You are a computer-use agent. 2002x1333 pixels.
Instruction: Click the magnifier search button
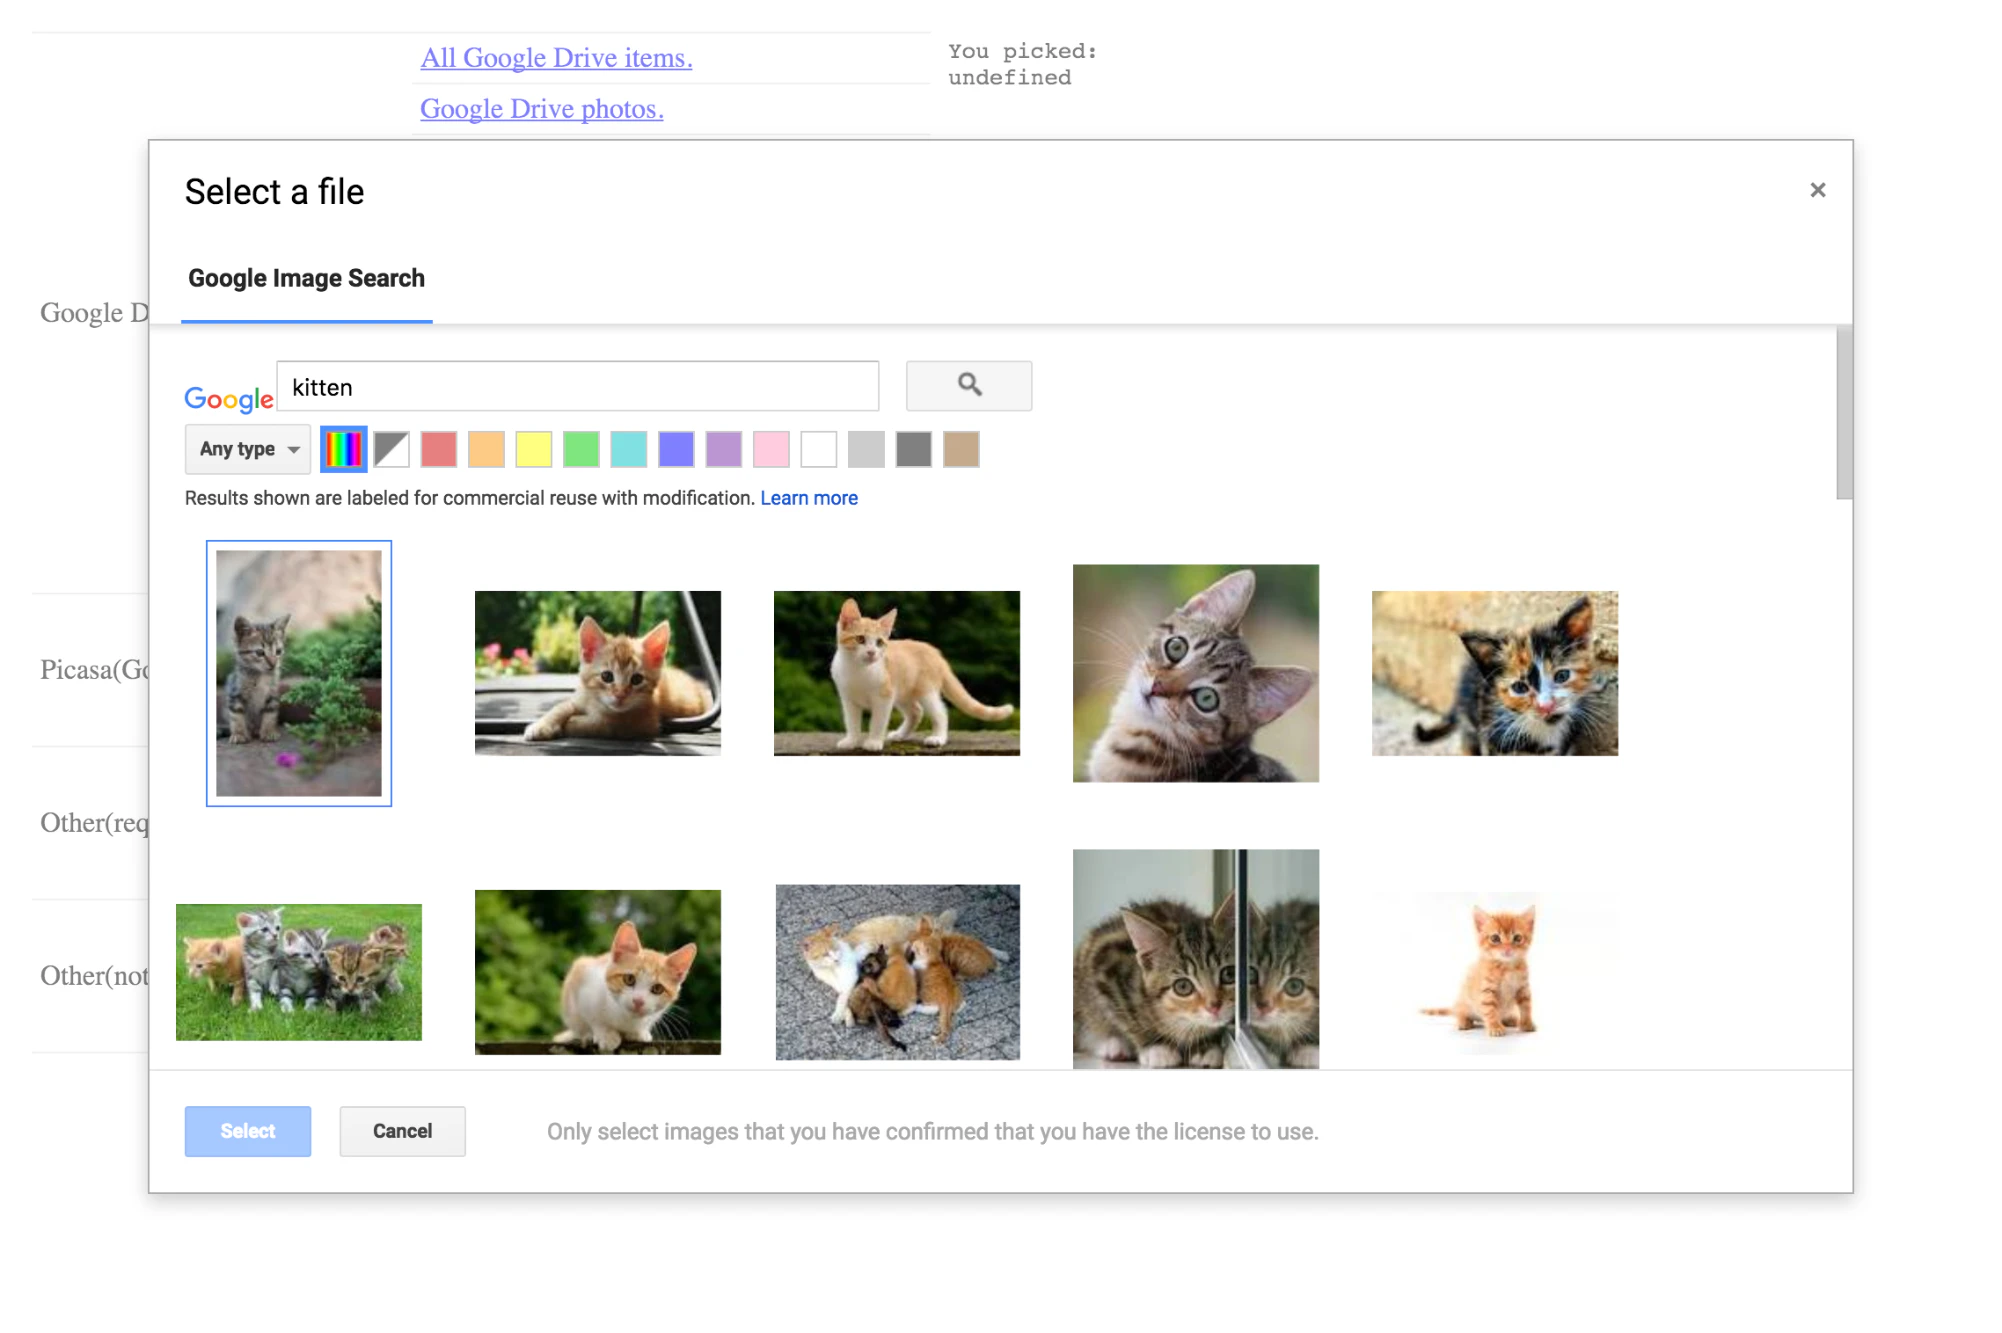[968, 386]
